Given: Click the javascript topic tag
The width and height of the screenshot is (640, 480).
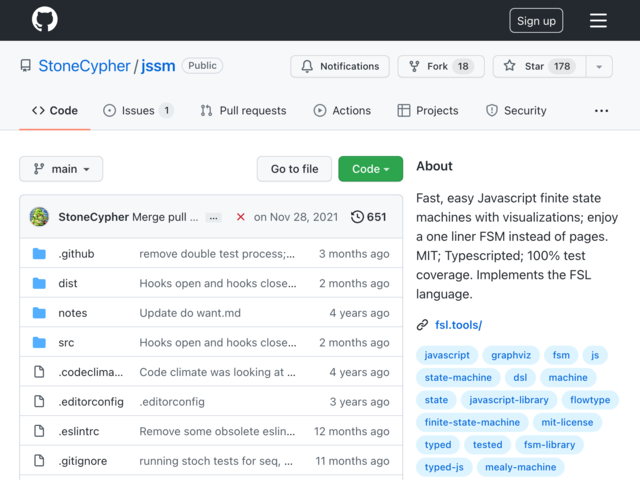Looking at the screenshot, I should tap(447, 355).
